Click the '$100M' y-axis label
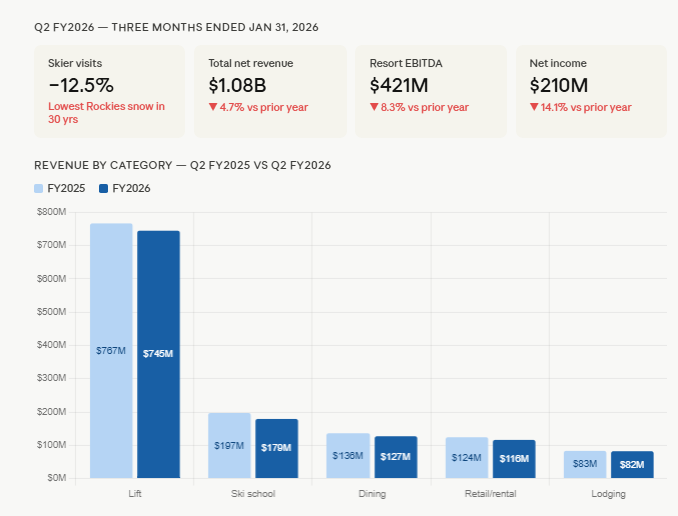 (x=51, y=445)
